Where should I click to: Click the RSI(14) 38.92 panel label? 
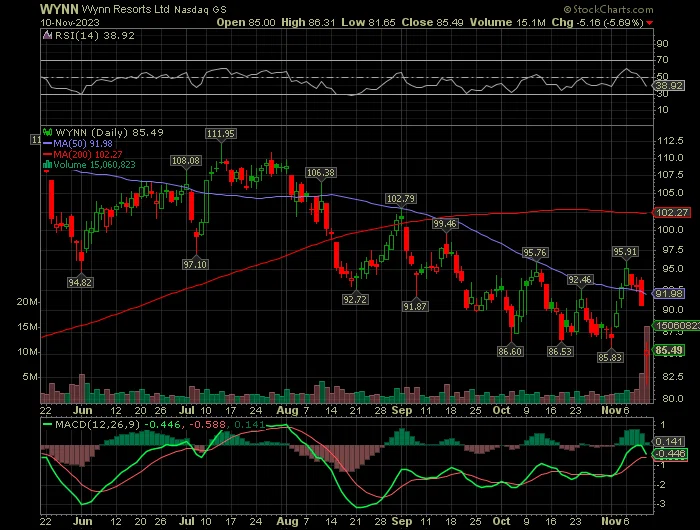point(95,35)
